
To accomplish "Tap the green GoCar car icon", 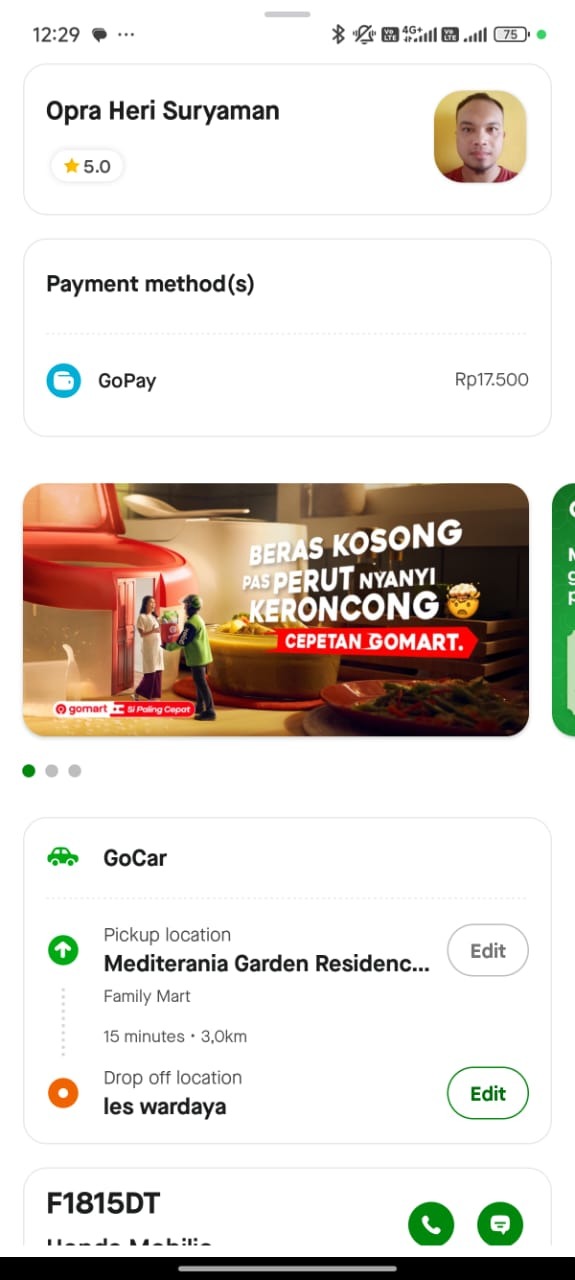I will pyautogui.click(x=63, y=857).
